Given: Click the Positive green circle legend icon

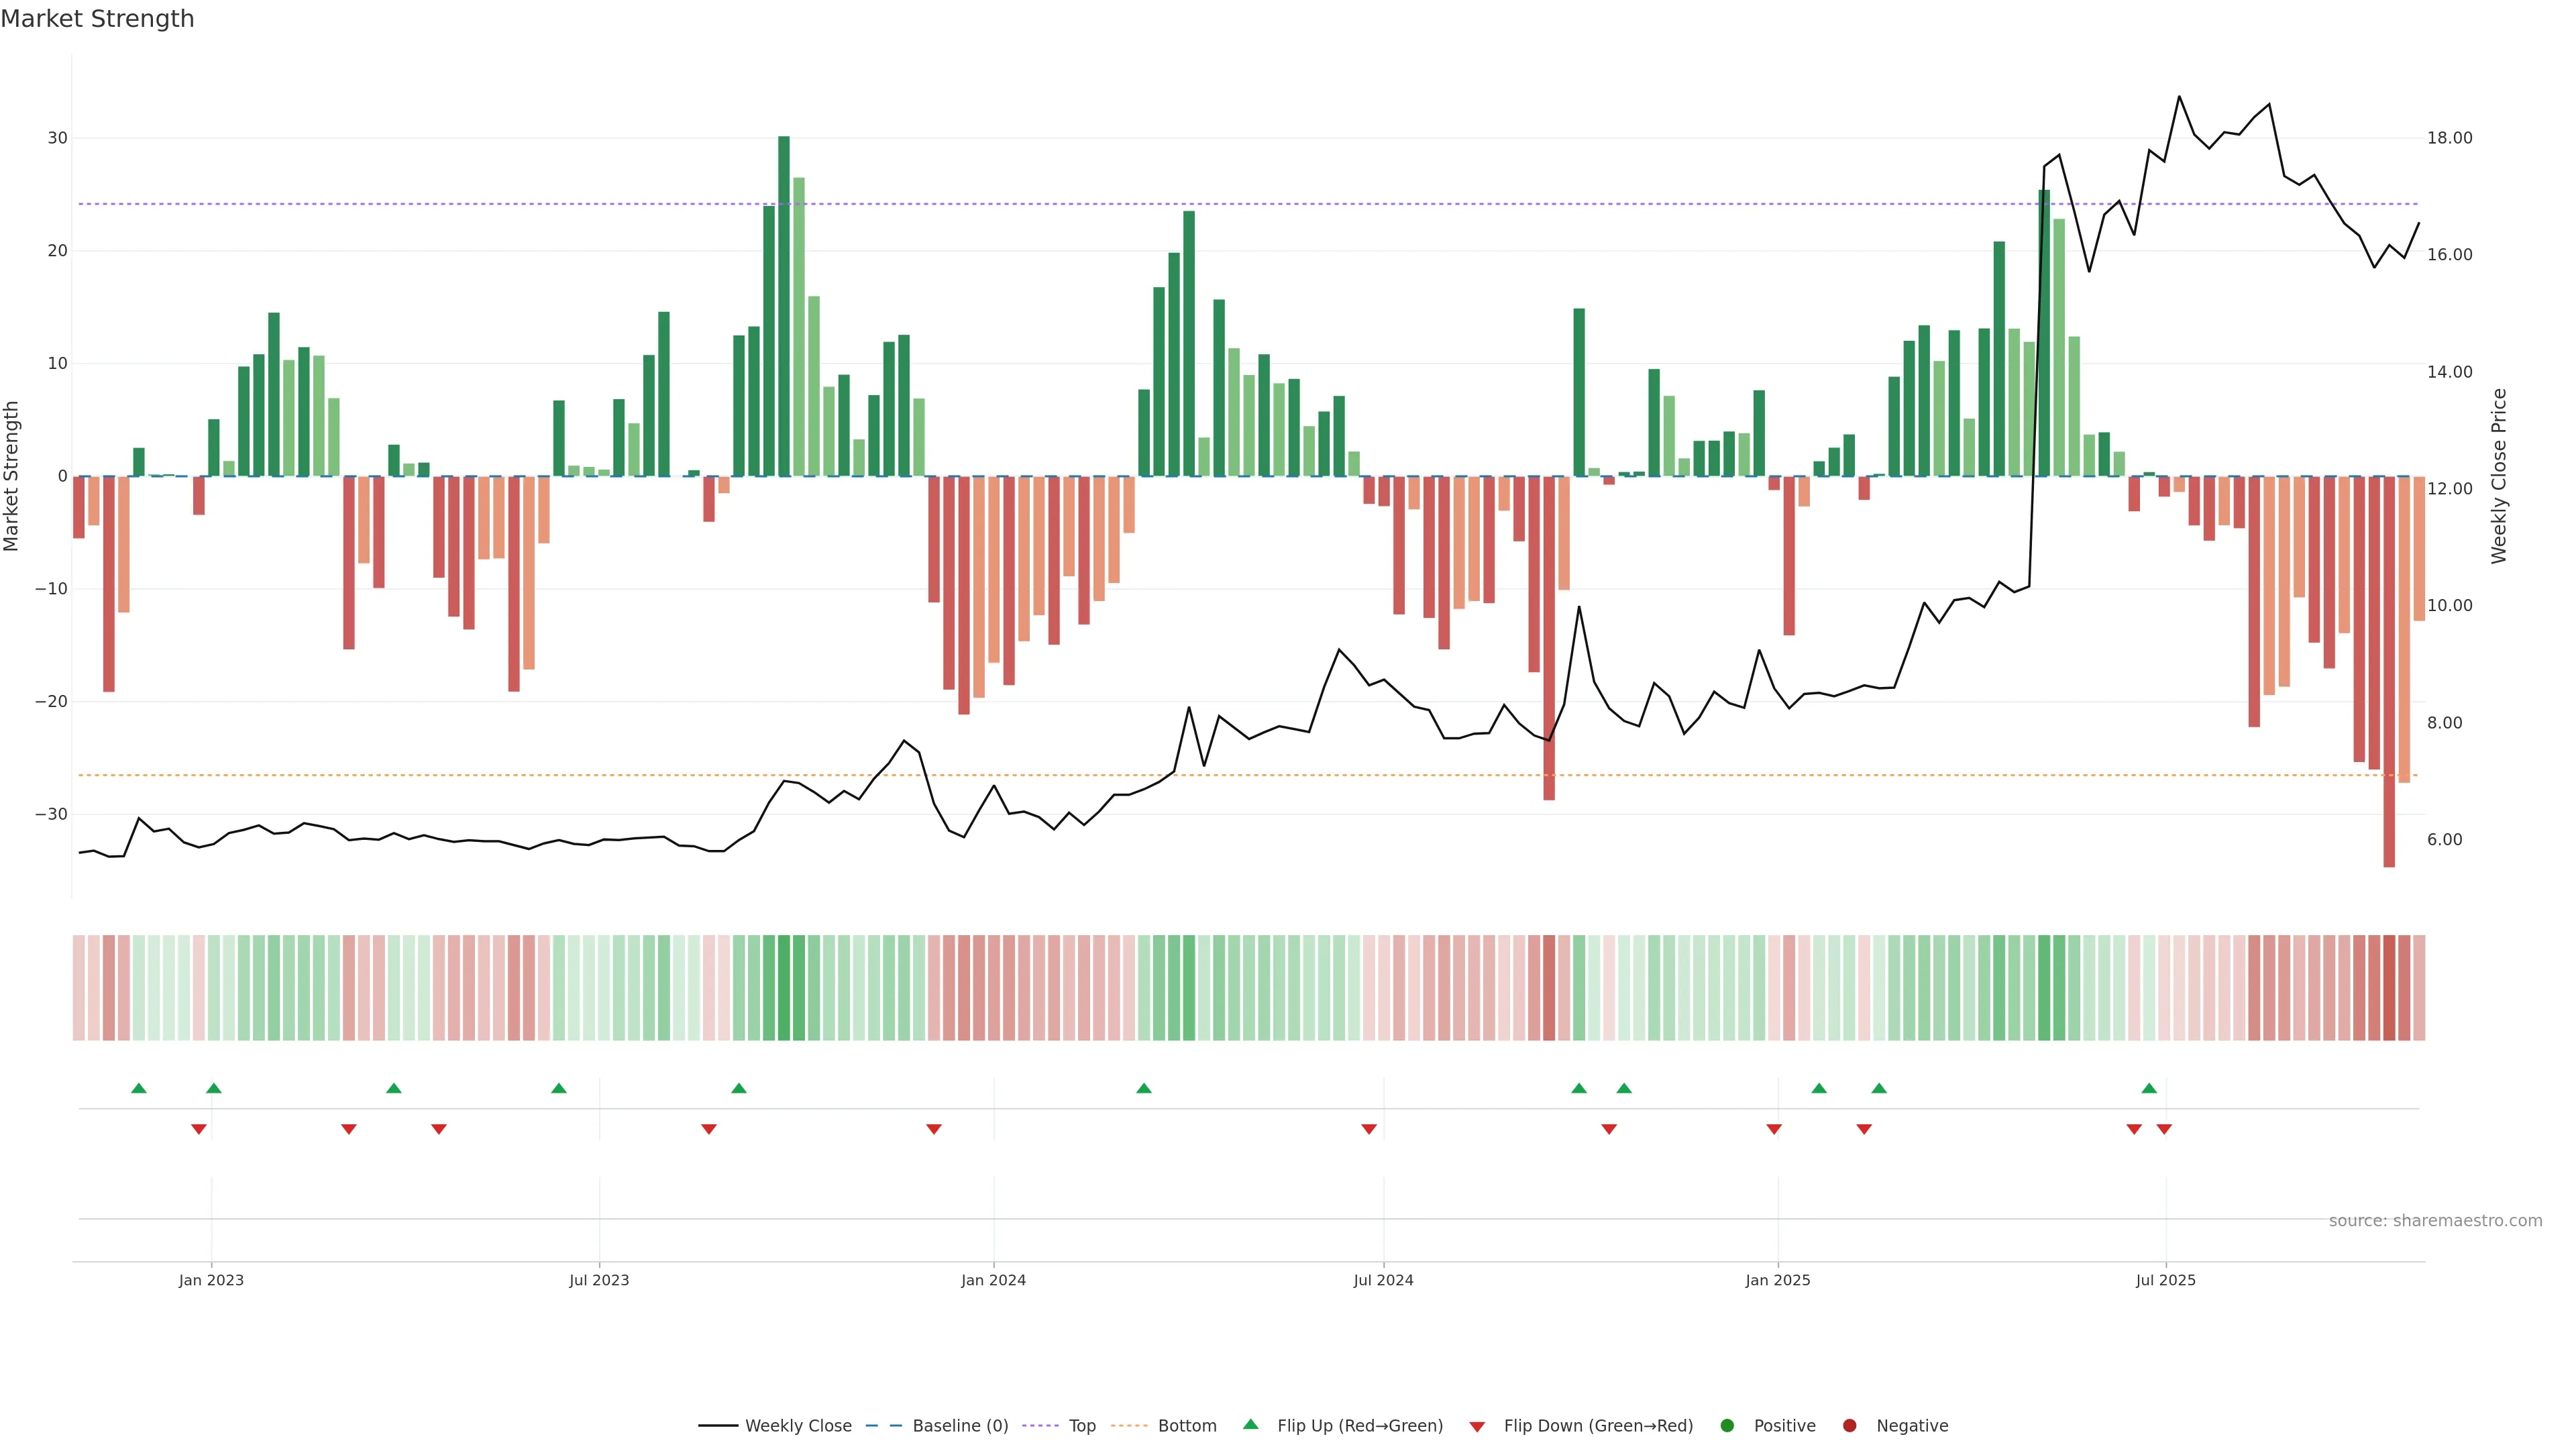Looking at the screenshot, I should point(1727,1426).
